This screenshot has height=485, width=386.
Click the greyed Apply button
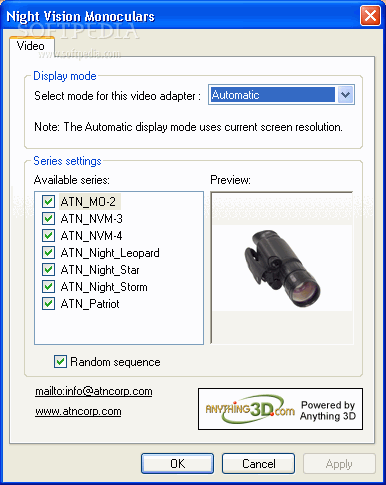point(339,464)
